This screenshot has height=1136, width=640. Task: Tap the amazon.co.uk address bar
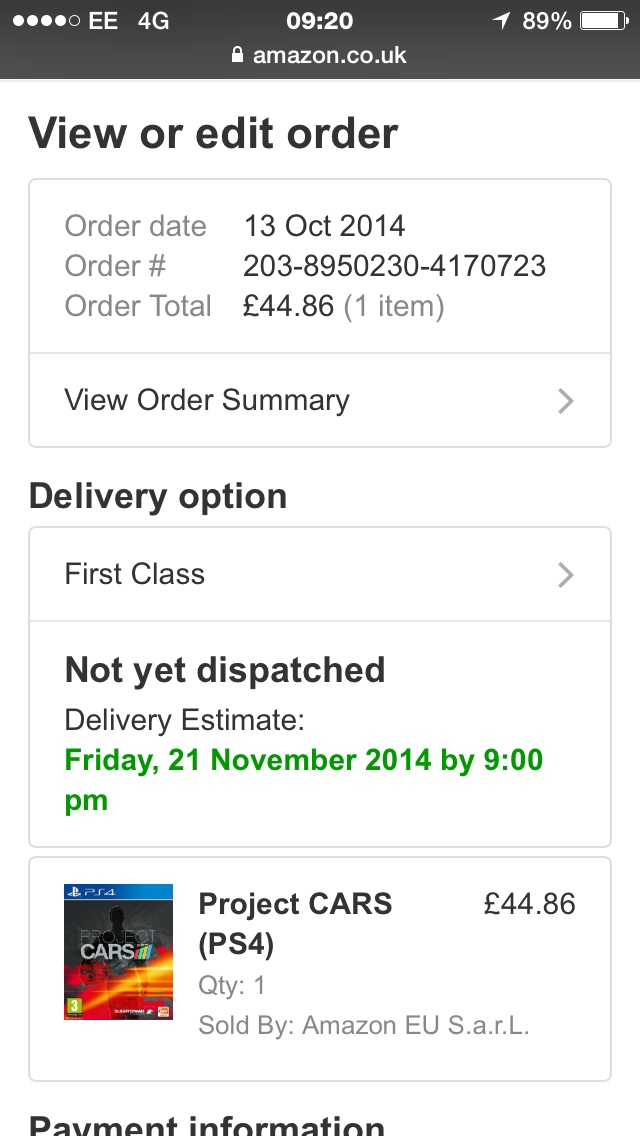coord(320,54)
